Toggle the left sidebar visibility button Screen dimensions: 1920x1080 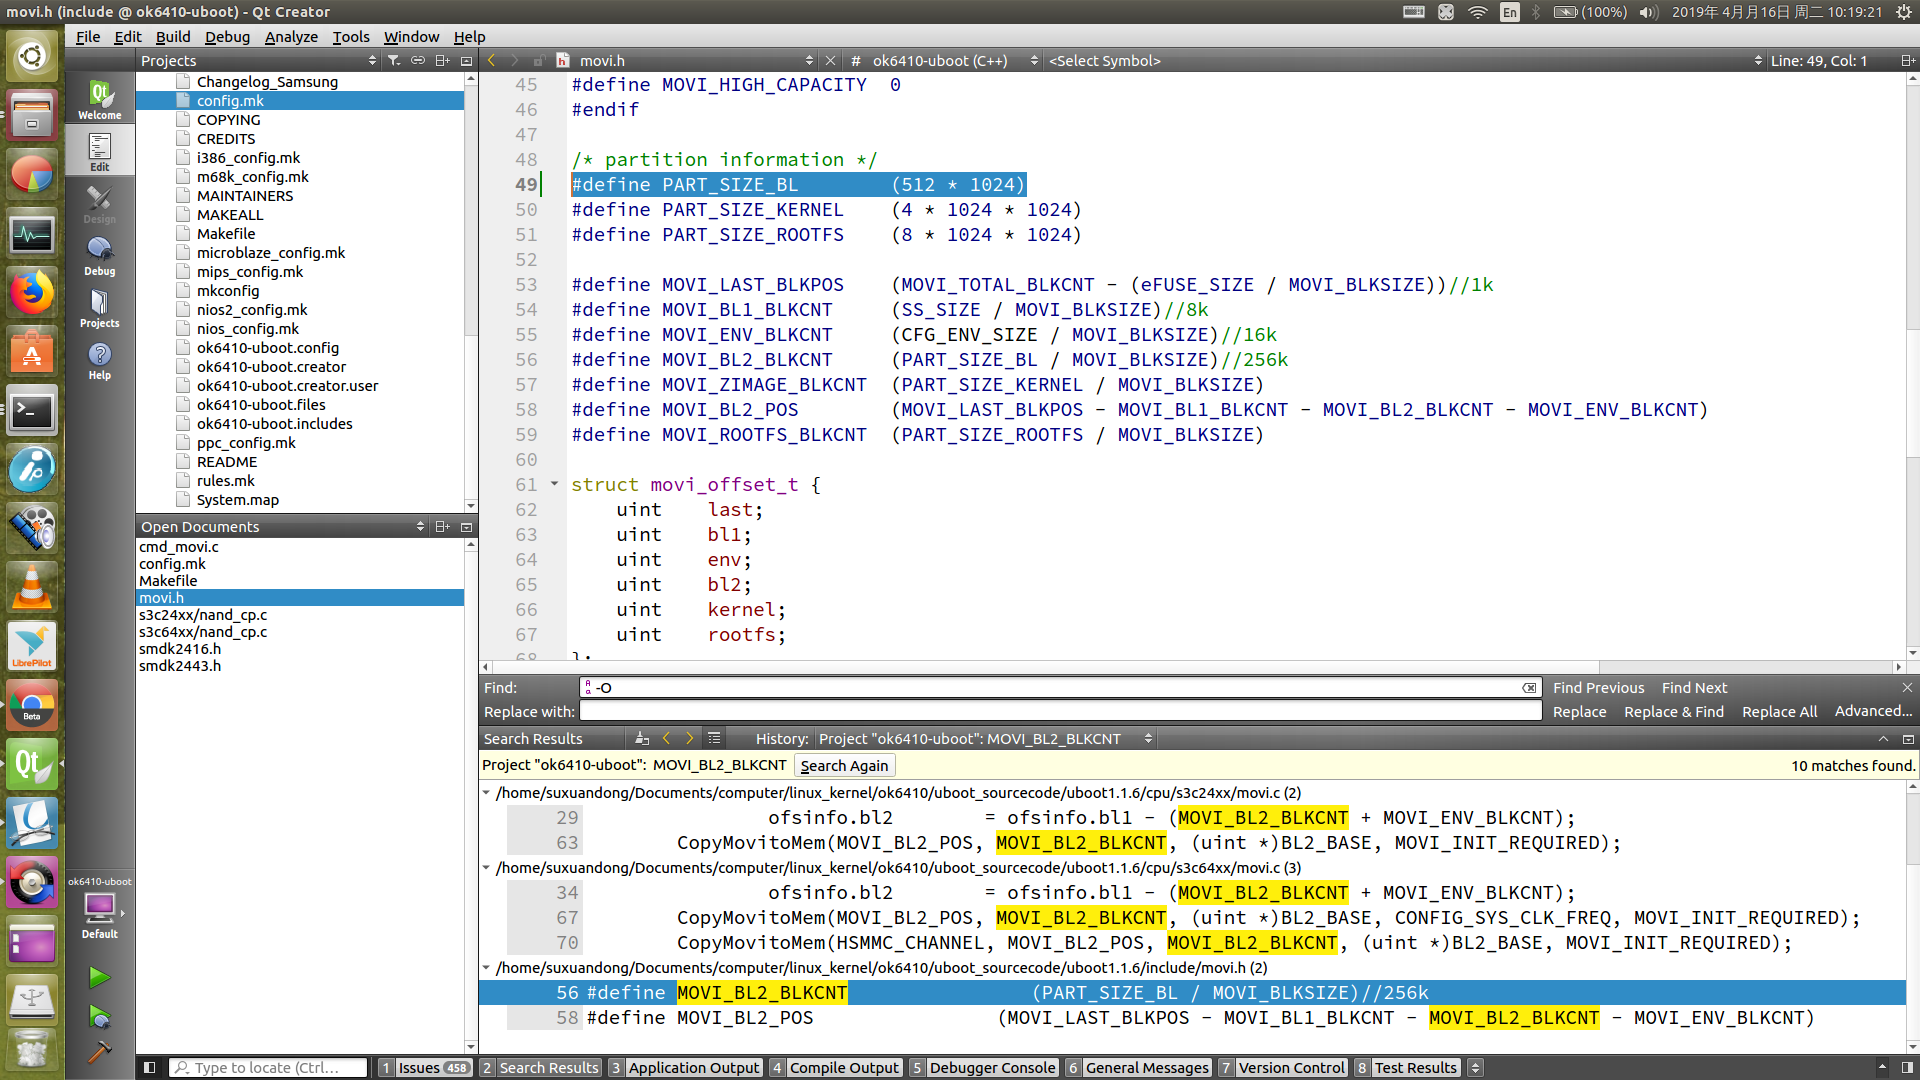point(149,1068)
